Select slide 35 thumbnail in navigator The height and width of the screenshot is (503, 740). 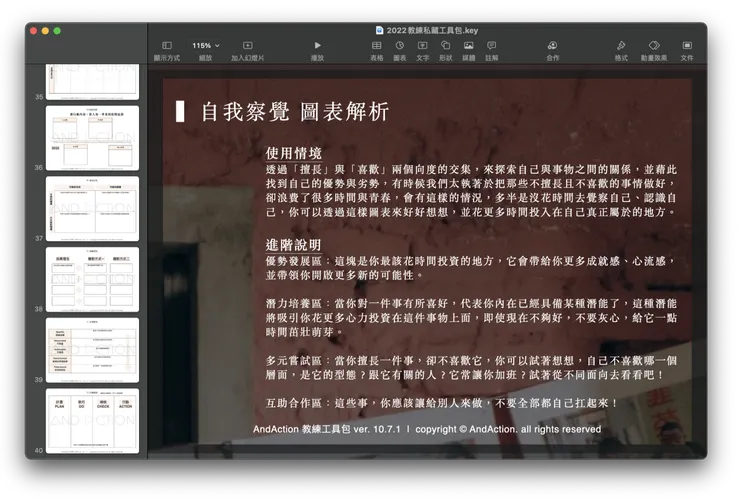pyautogui.click(x=92, y=82)
